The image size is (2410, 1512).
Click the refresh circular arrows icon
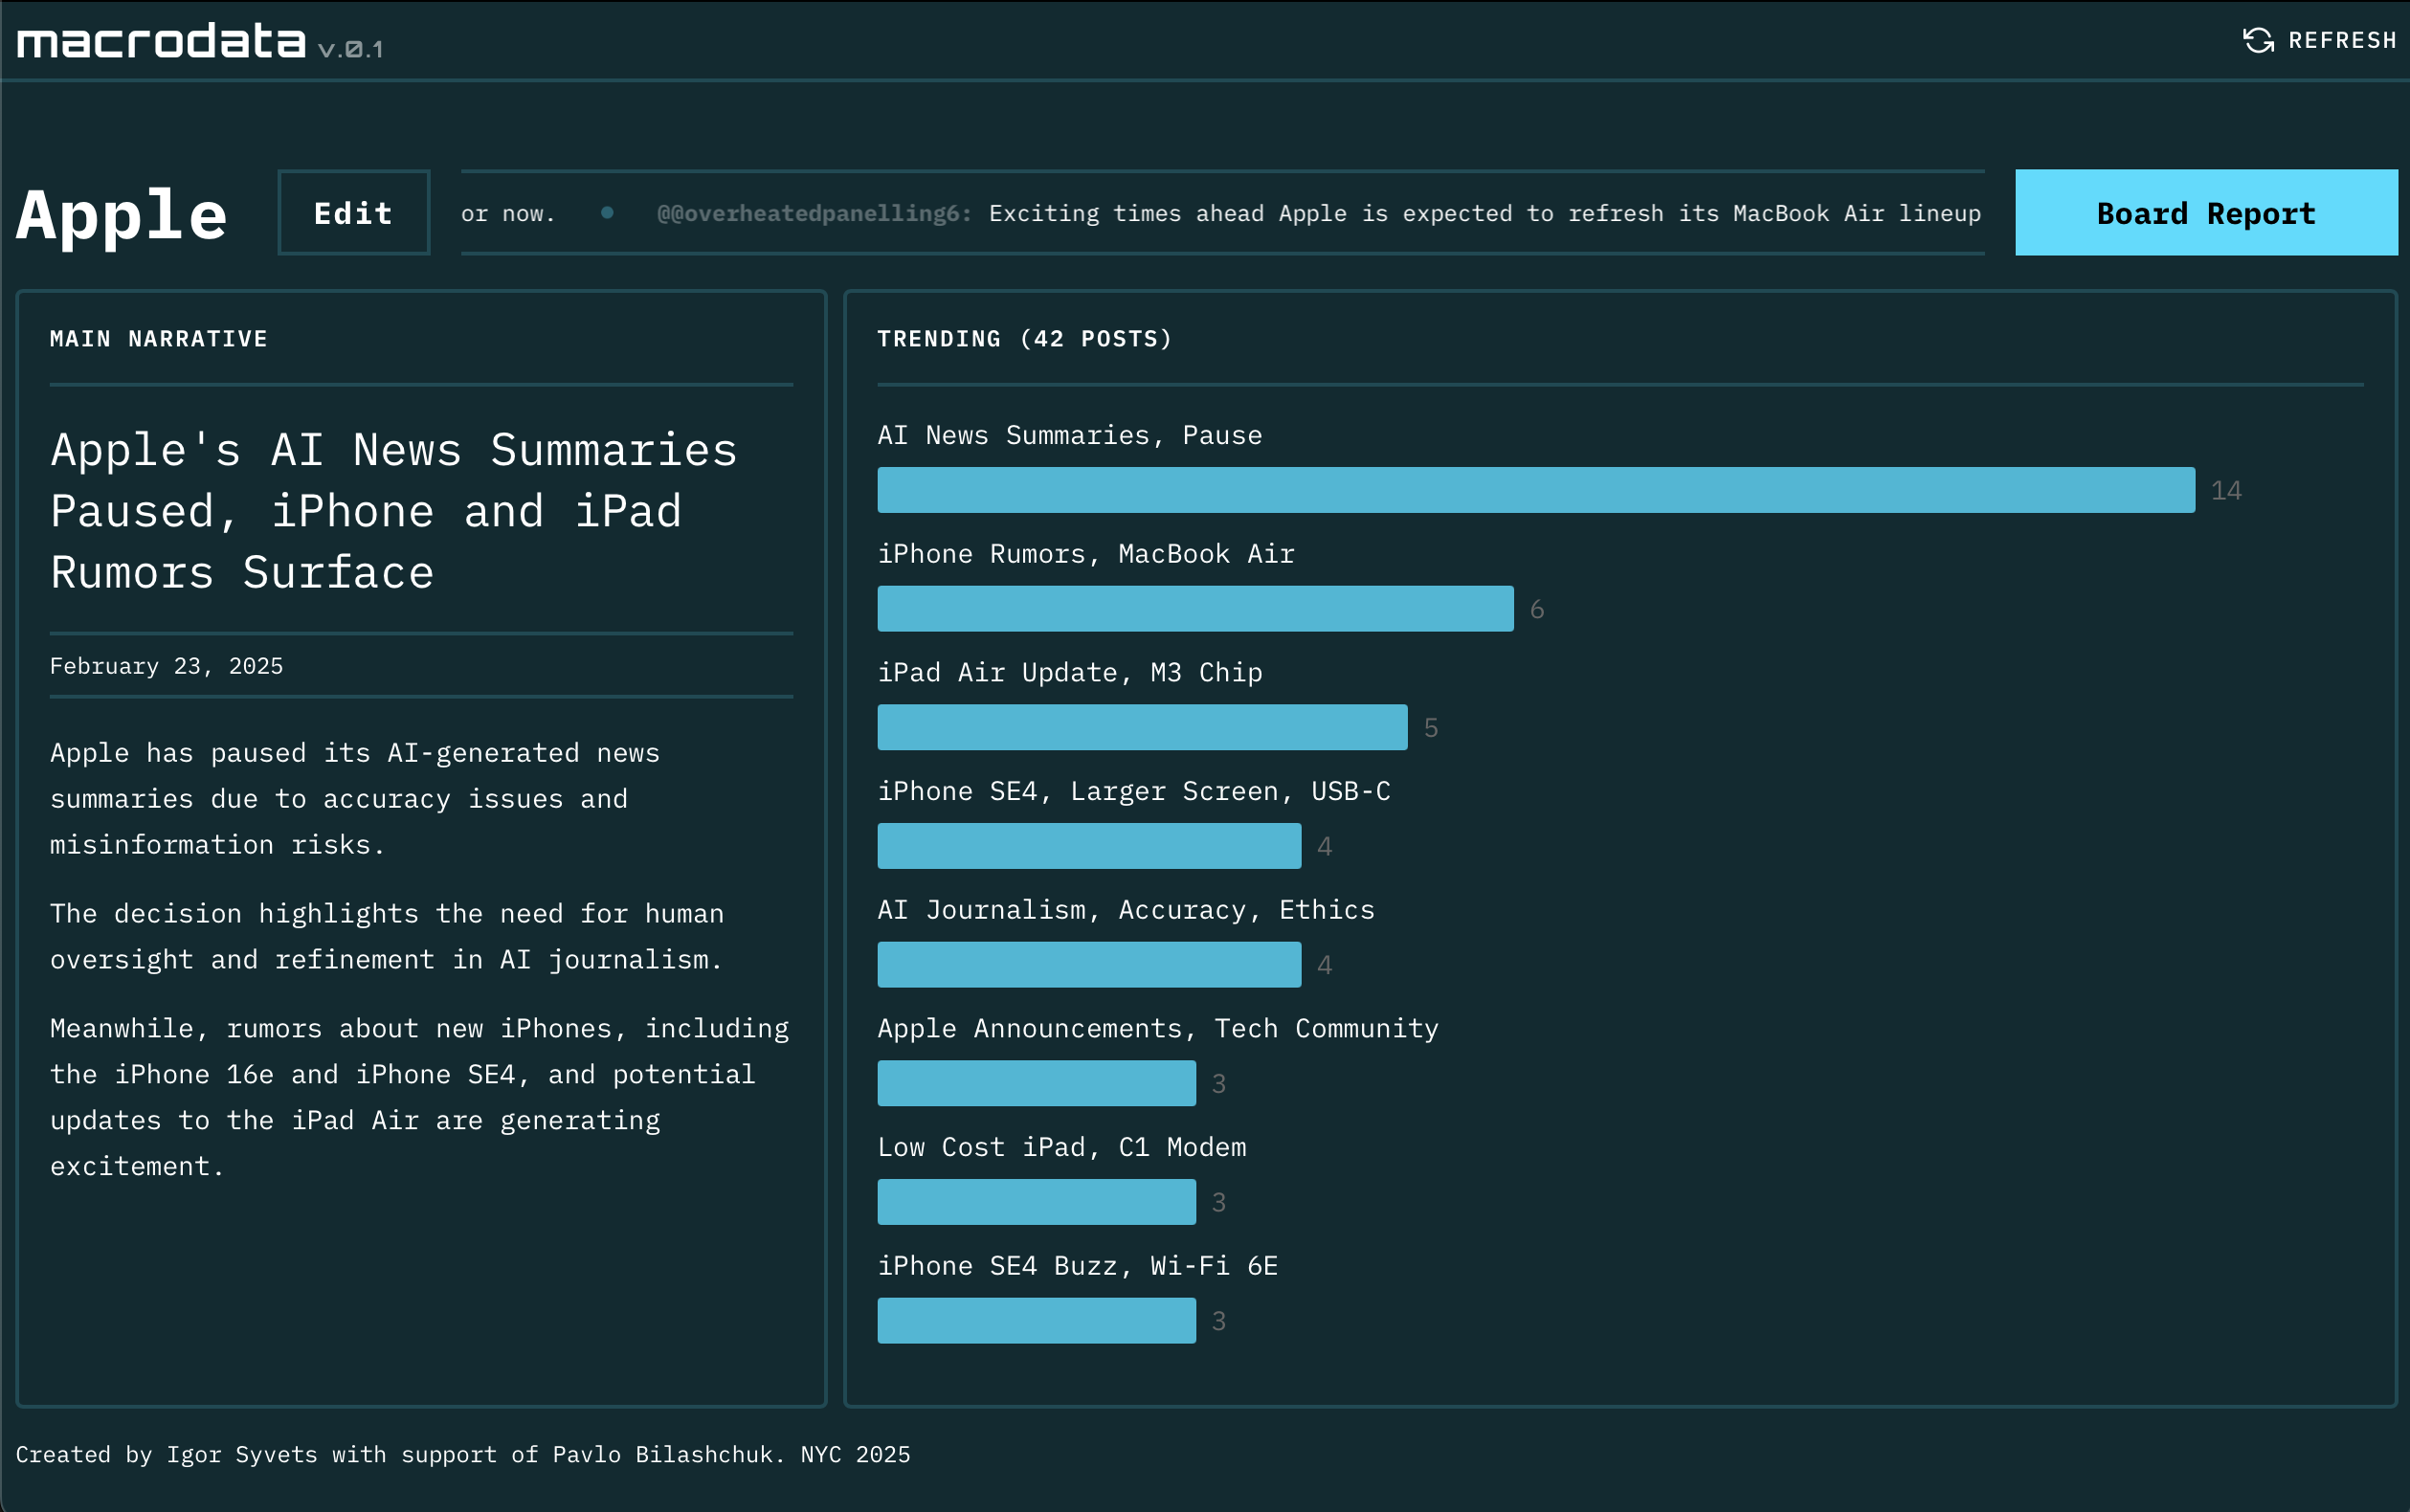2258,40
